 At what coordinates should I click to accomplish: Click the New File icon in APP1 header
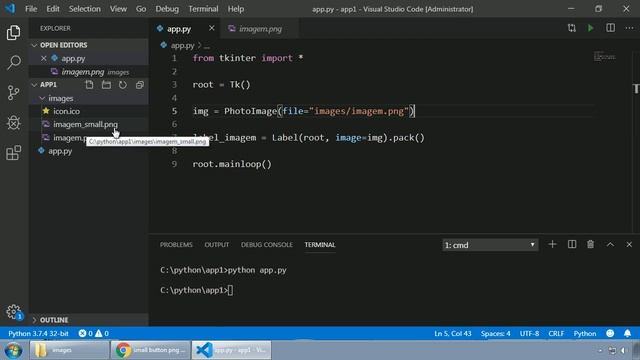(x=89, y=84)
